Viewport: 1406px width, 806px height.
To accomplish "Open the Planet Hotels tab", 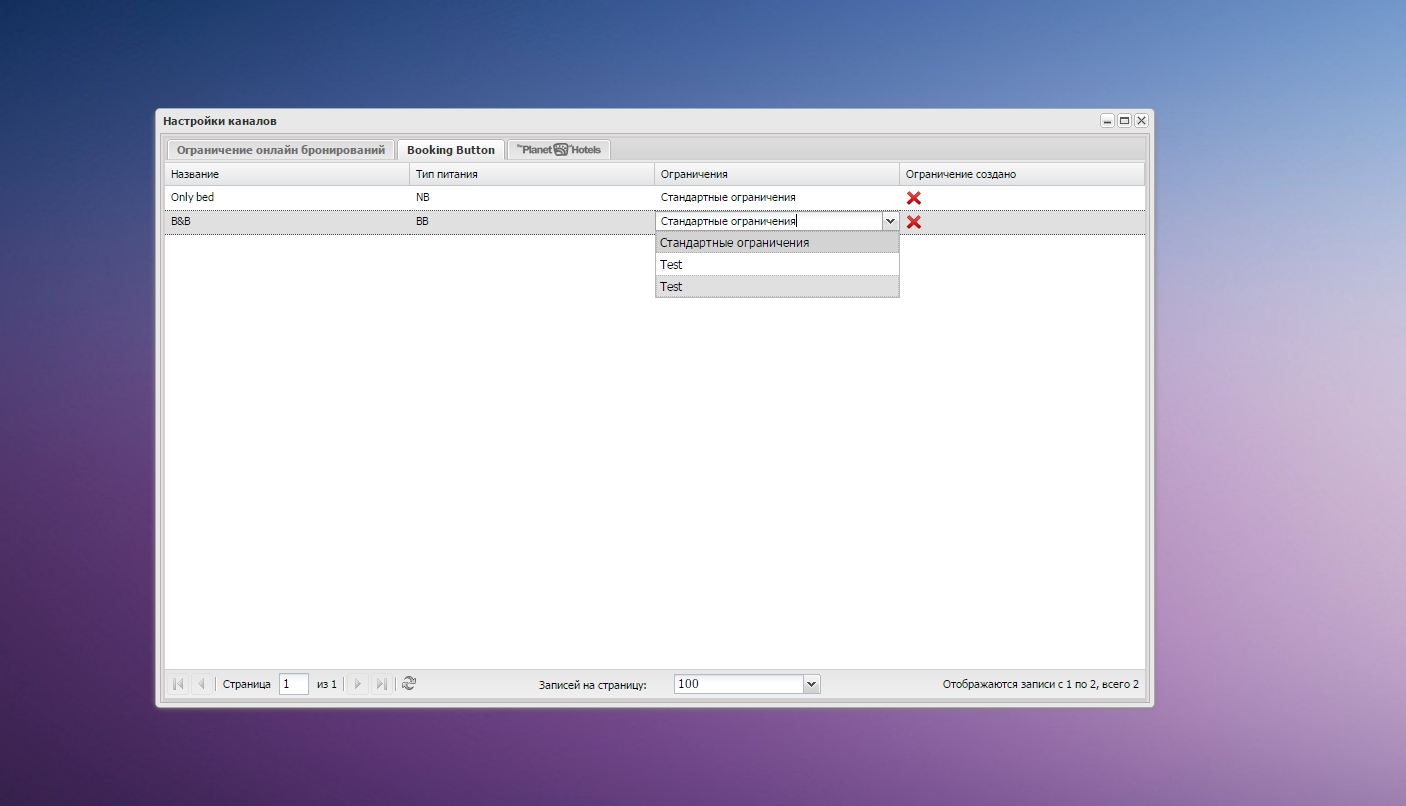I will 559,150.
